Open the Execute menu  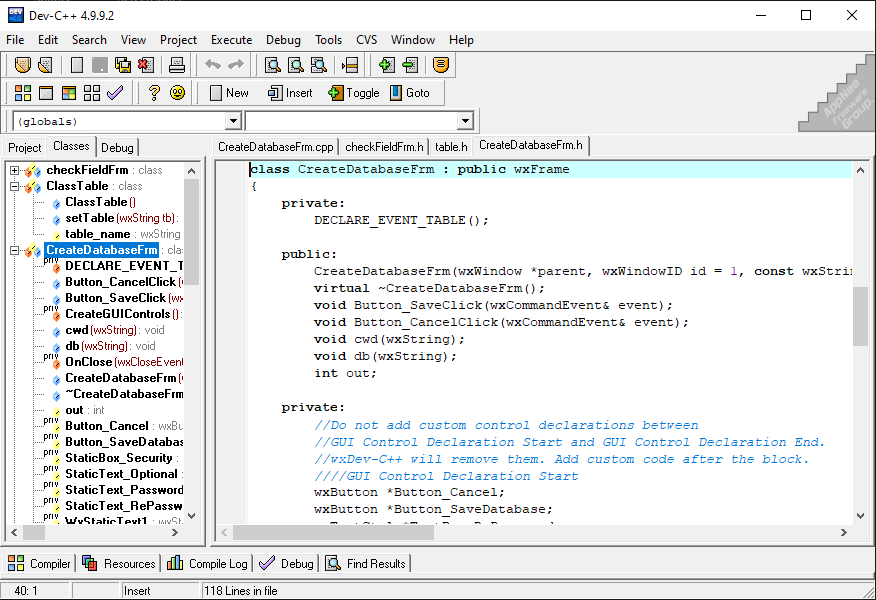point(231,40)
